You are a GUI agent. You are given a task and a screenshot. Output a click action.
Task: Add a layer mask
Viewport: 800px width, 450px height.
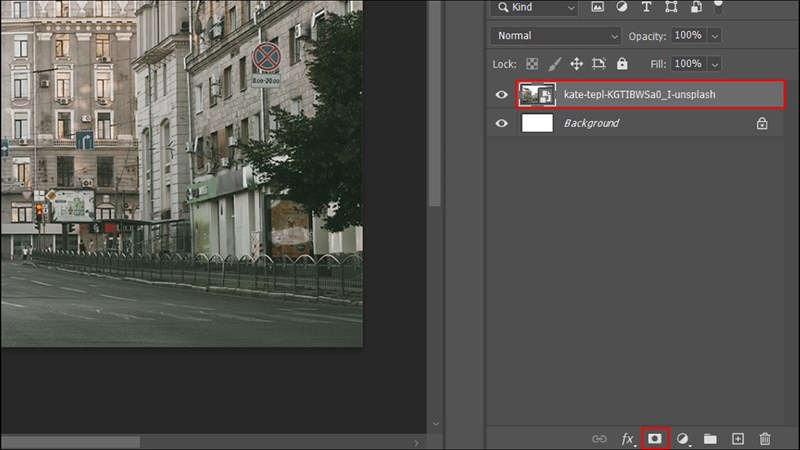(655, 438)
